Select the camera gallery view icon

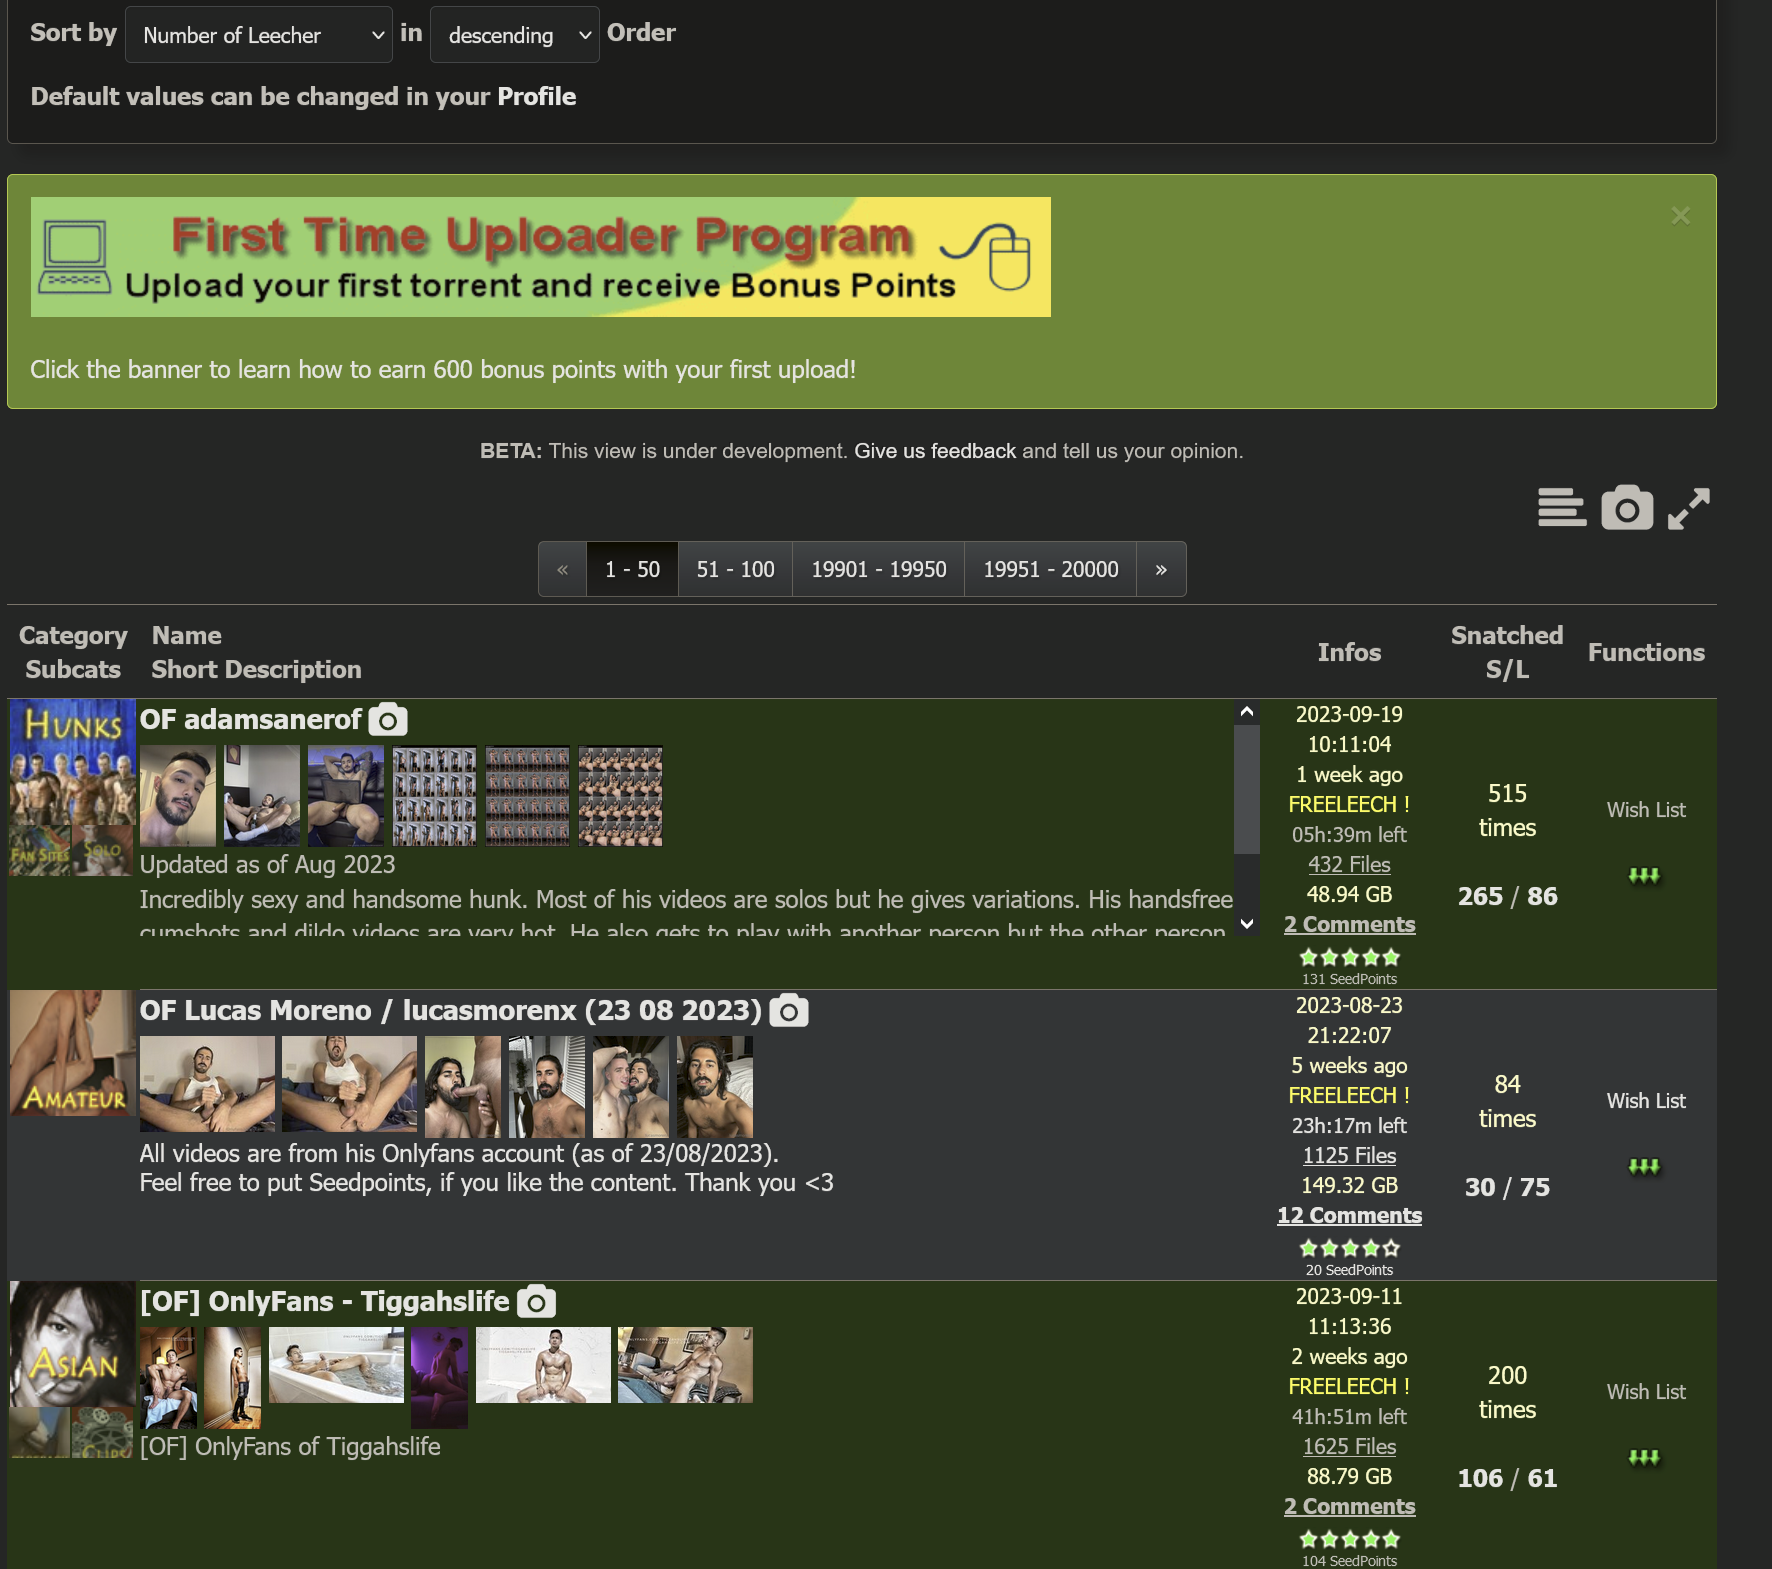click(x=1625, y=508)
